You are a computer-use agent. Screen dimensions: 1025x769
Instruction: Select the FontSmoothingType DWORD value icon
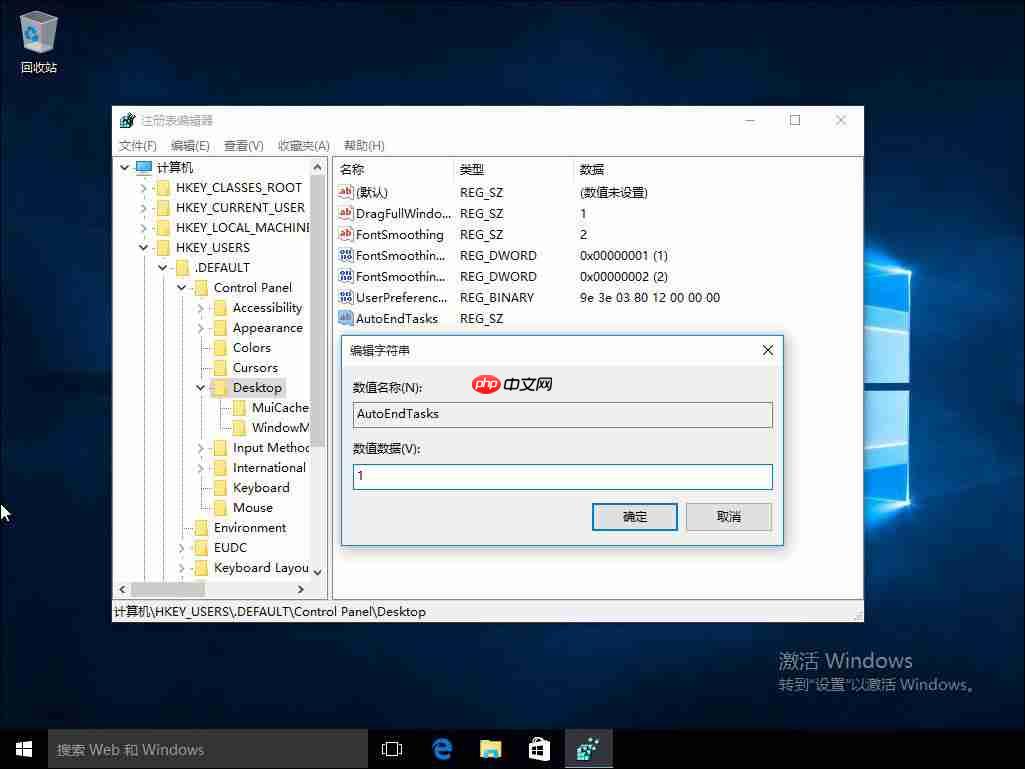pyautogui.click(x=346, y=255)
